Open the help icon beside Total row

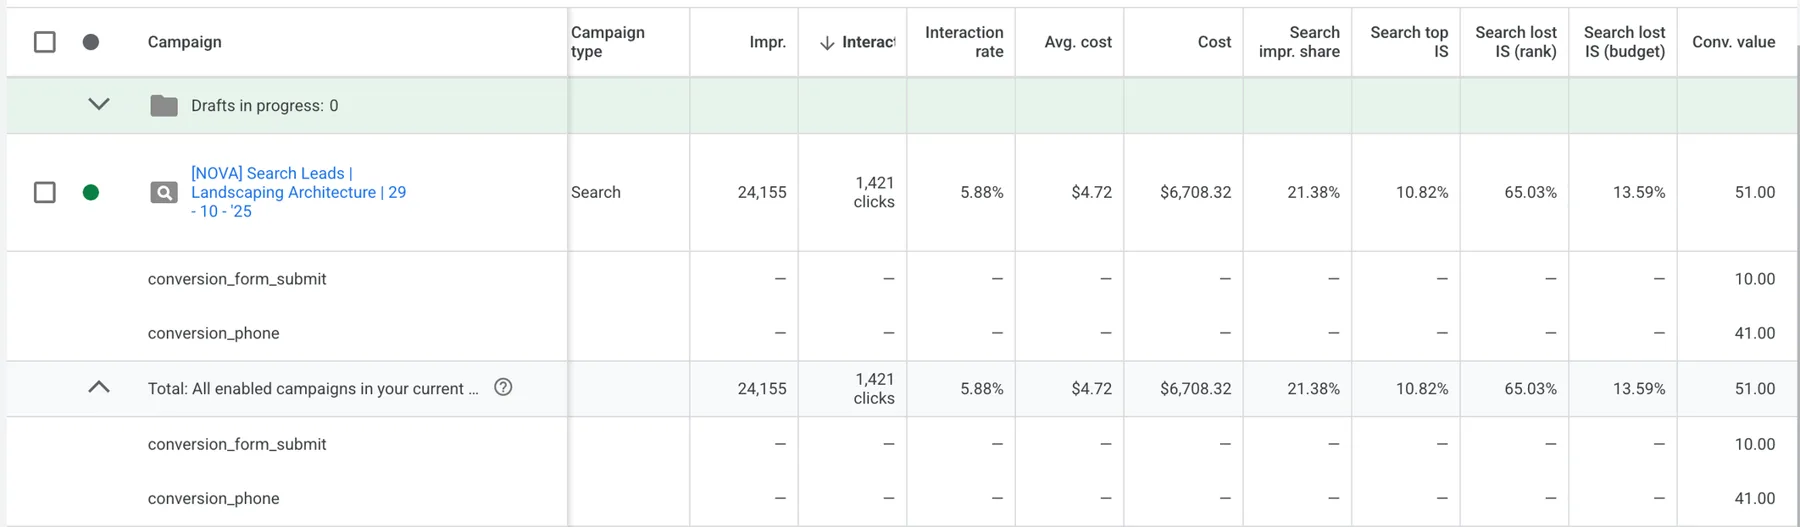click(503, 387)
